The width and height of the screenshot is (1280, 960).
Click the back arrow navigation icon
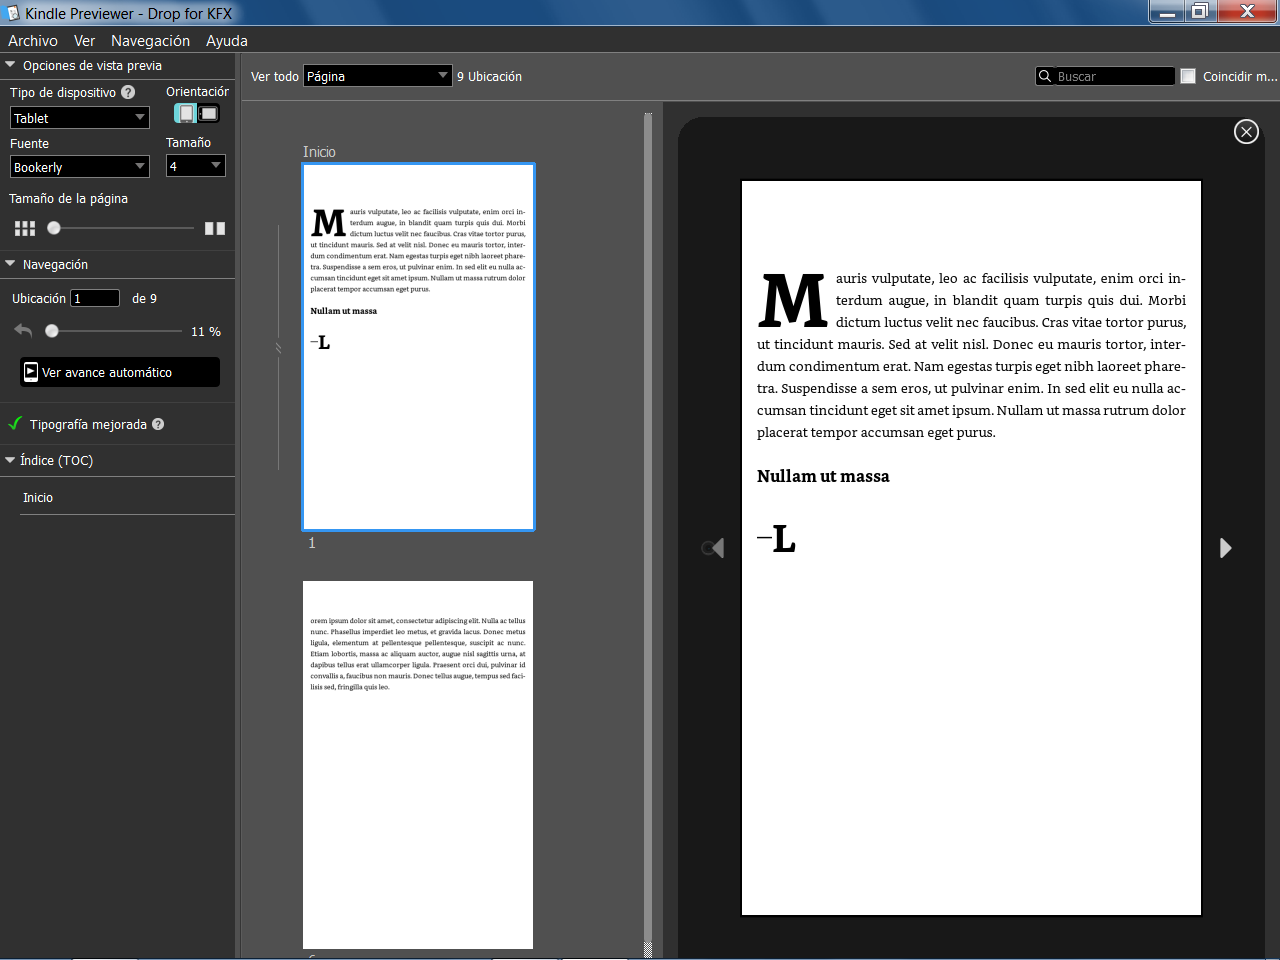click(23, 331)
